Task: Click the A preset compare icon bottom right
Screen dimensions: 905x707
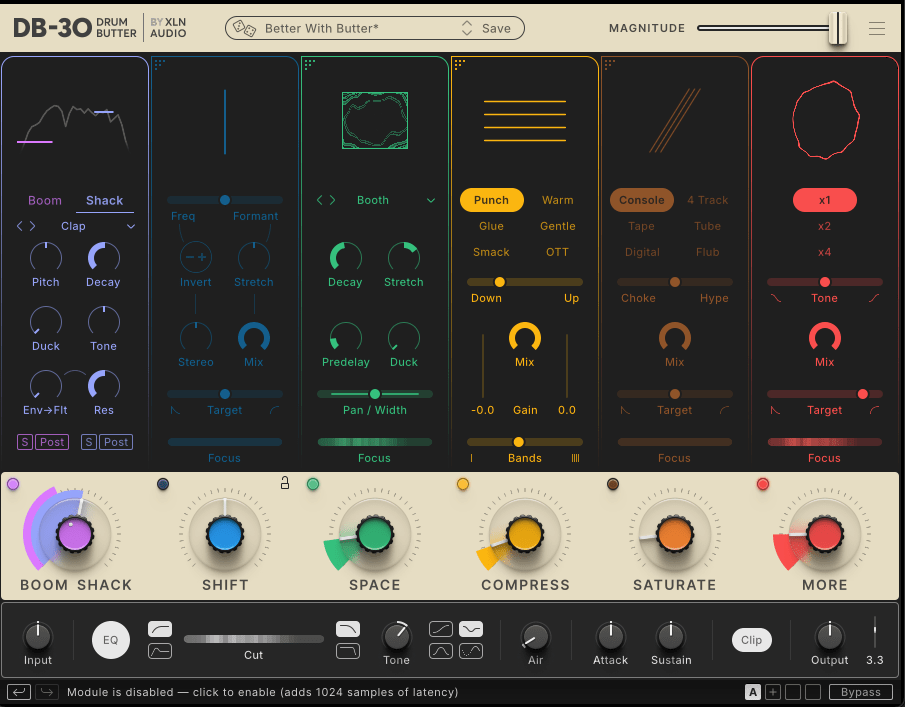Action: pos(752,691)
